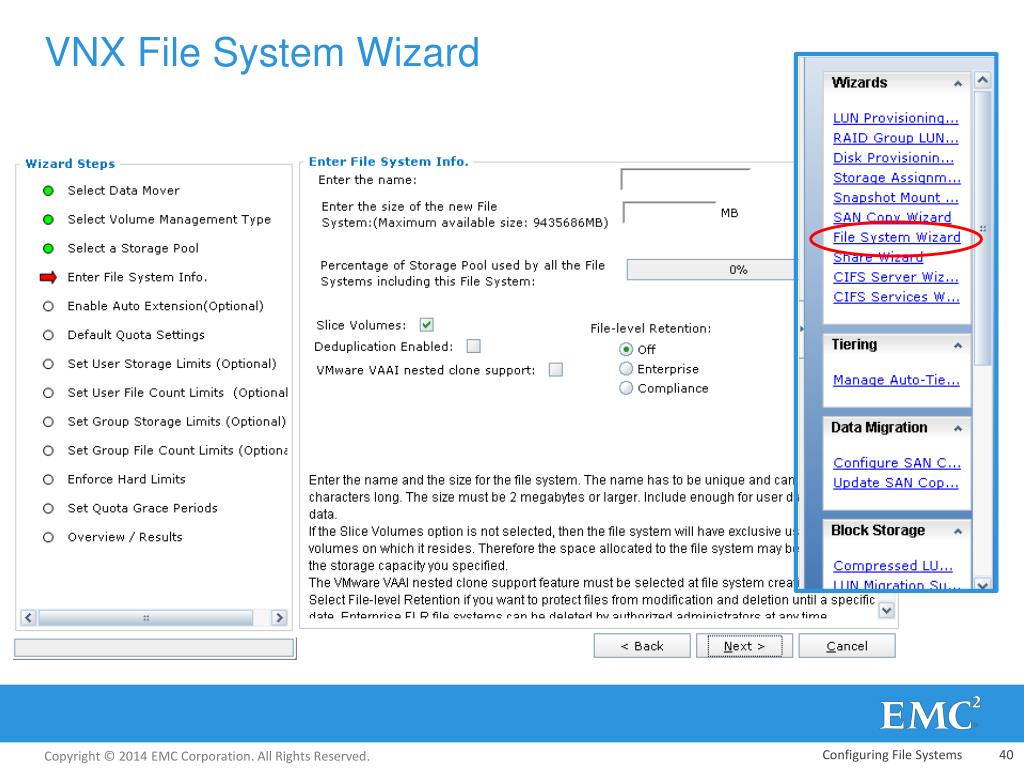Click the wizard steps scroll right arrow
This screenshot has height=768, width=1024.
279,617
